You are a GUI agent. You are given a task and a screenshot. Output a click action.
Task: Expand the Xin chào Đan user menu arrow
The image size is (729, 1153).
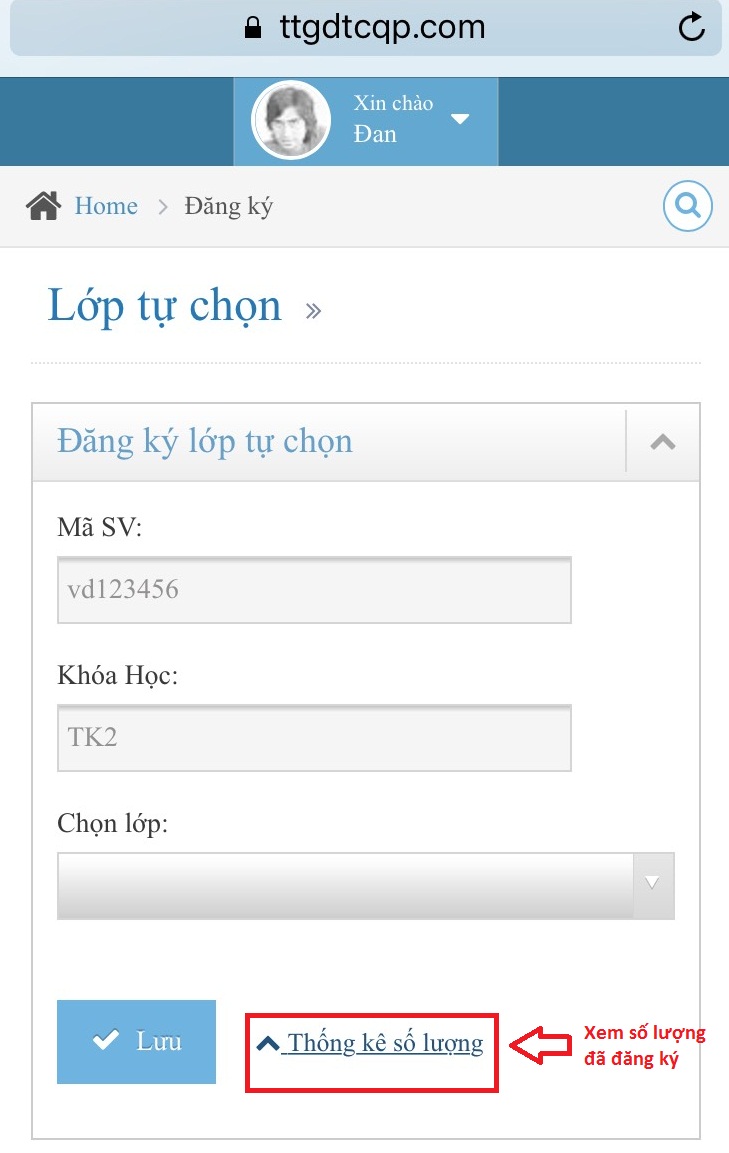coord(460,119)
